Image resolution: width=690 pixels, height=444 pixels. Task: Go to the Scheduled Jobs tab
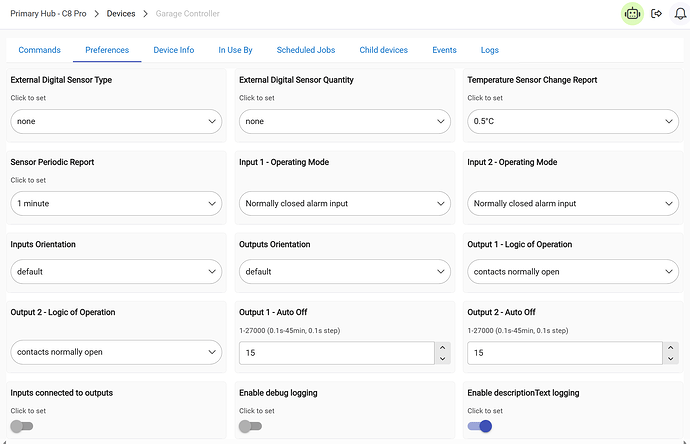[x=305, y=50]
